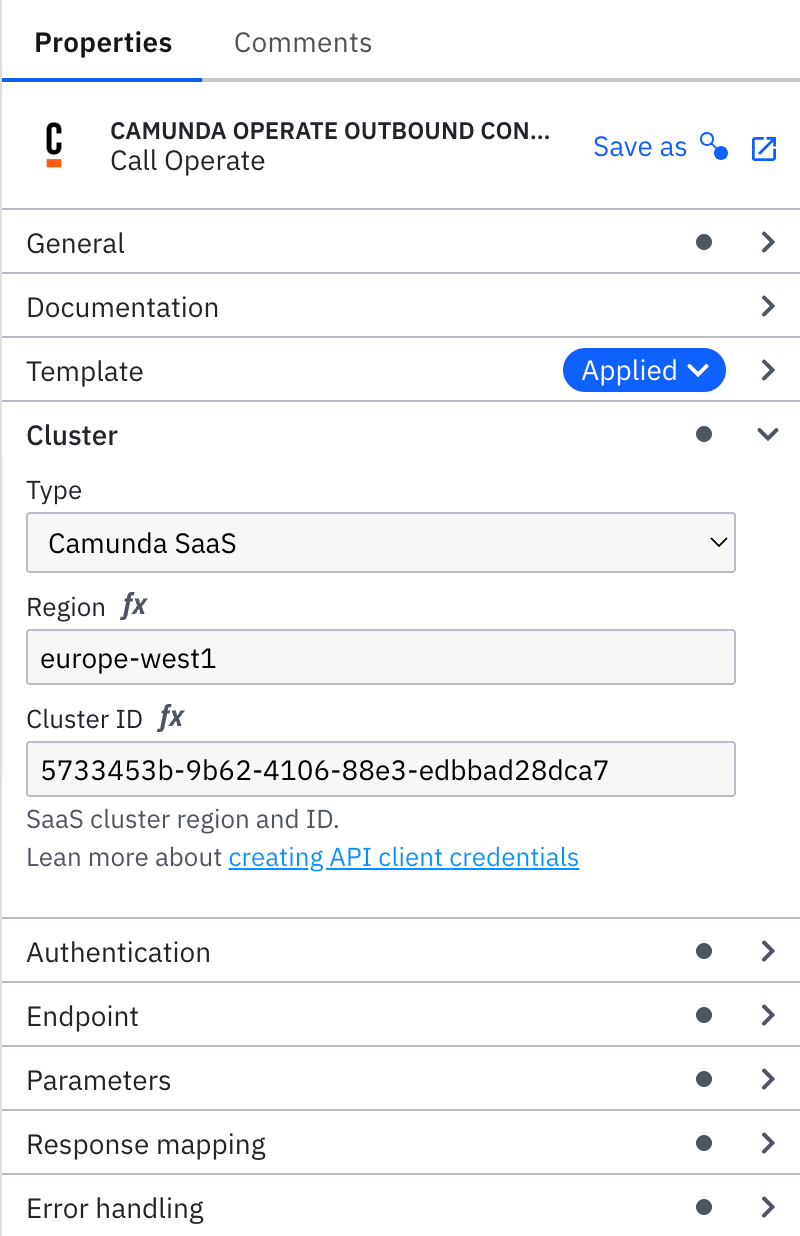Click the Endpoint section indicator dot
Screen dimensions: 800x1236
click(704, 1015)
